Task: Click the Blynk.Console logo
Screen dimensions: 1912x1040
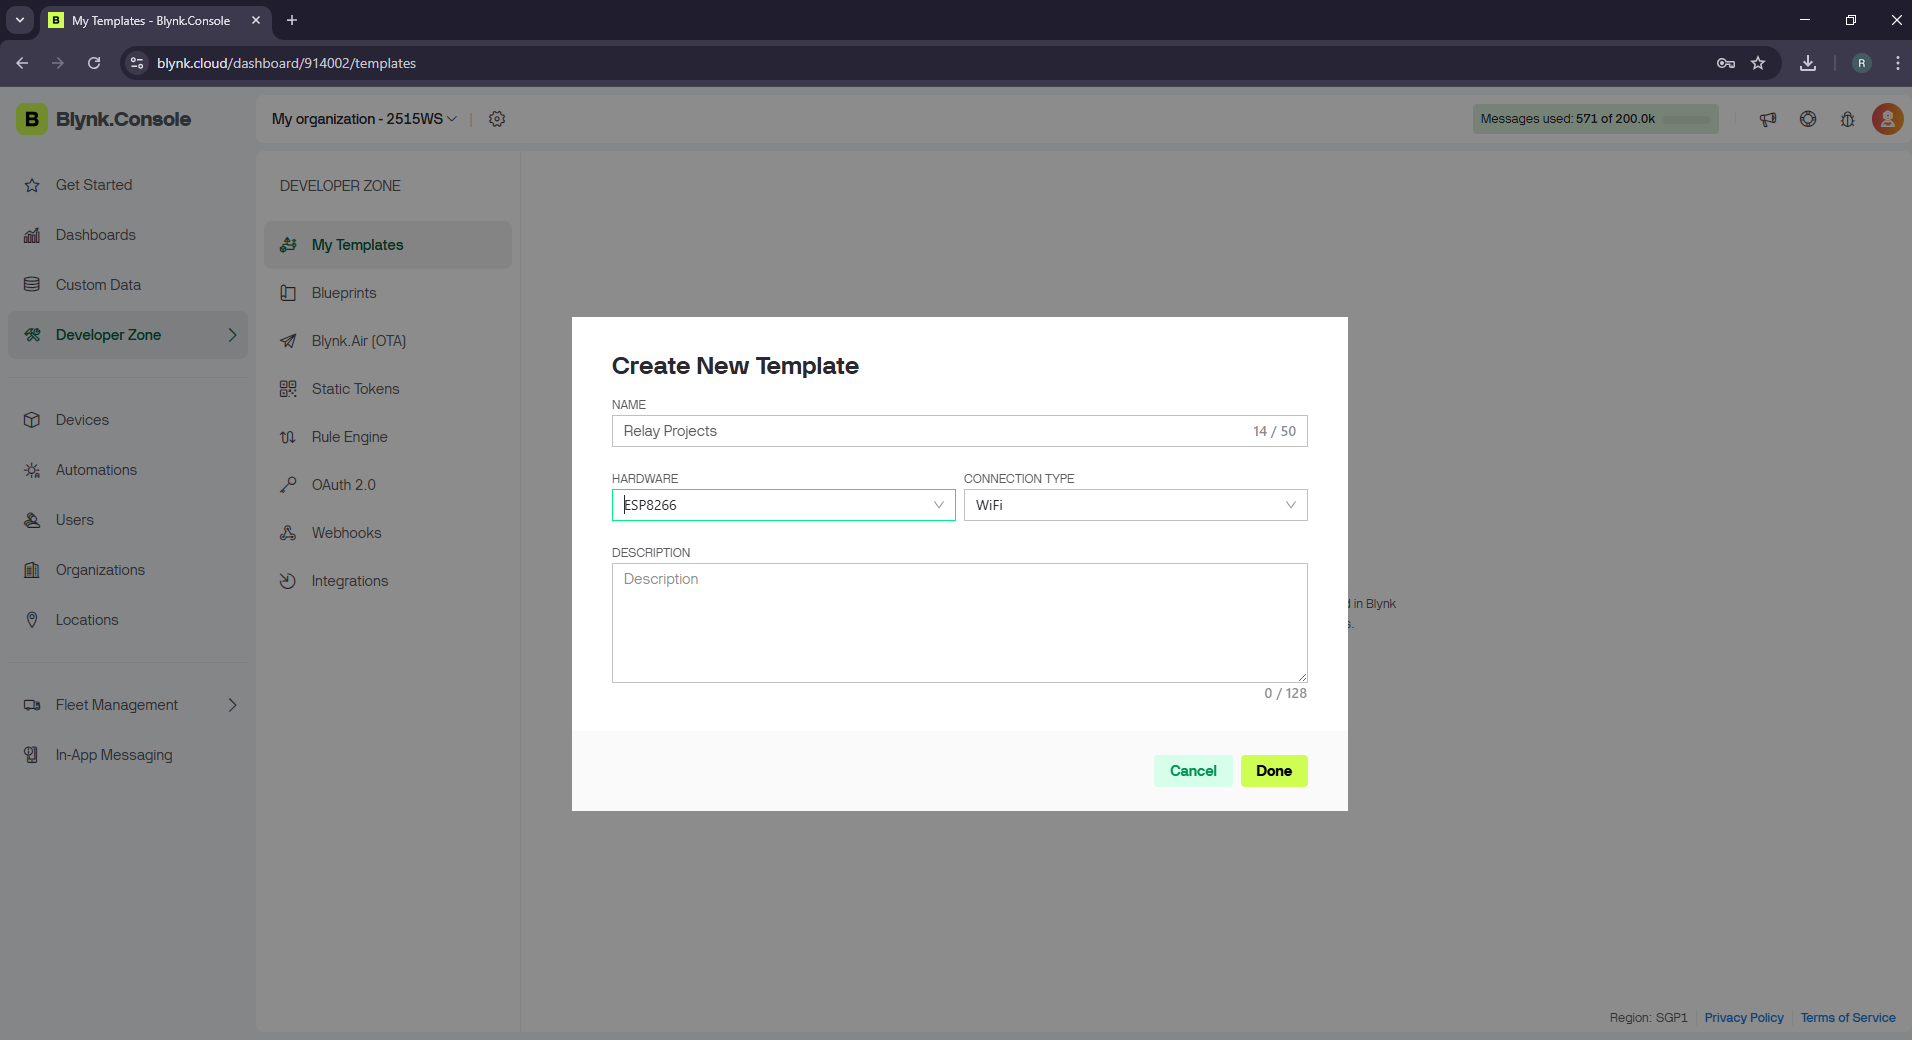Action: [x=104, y=119]
